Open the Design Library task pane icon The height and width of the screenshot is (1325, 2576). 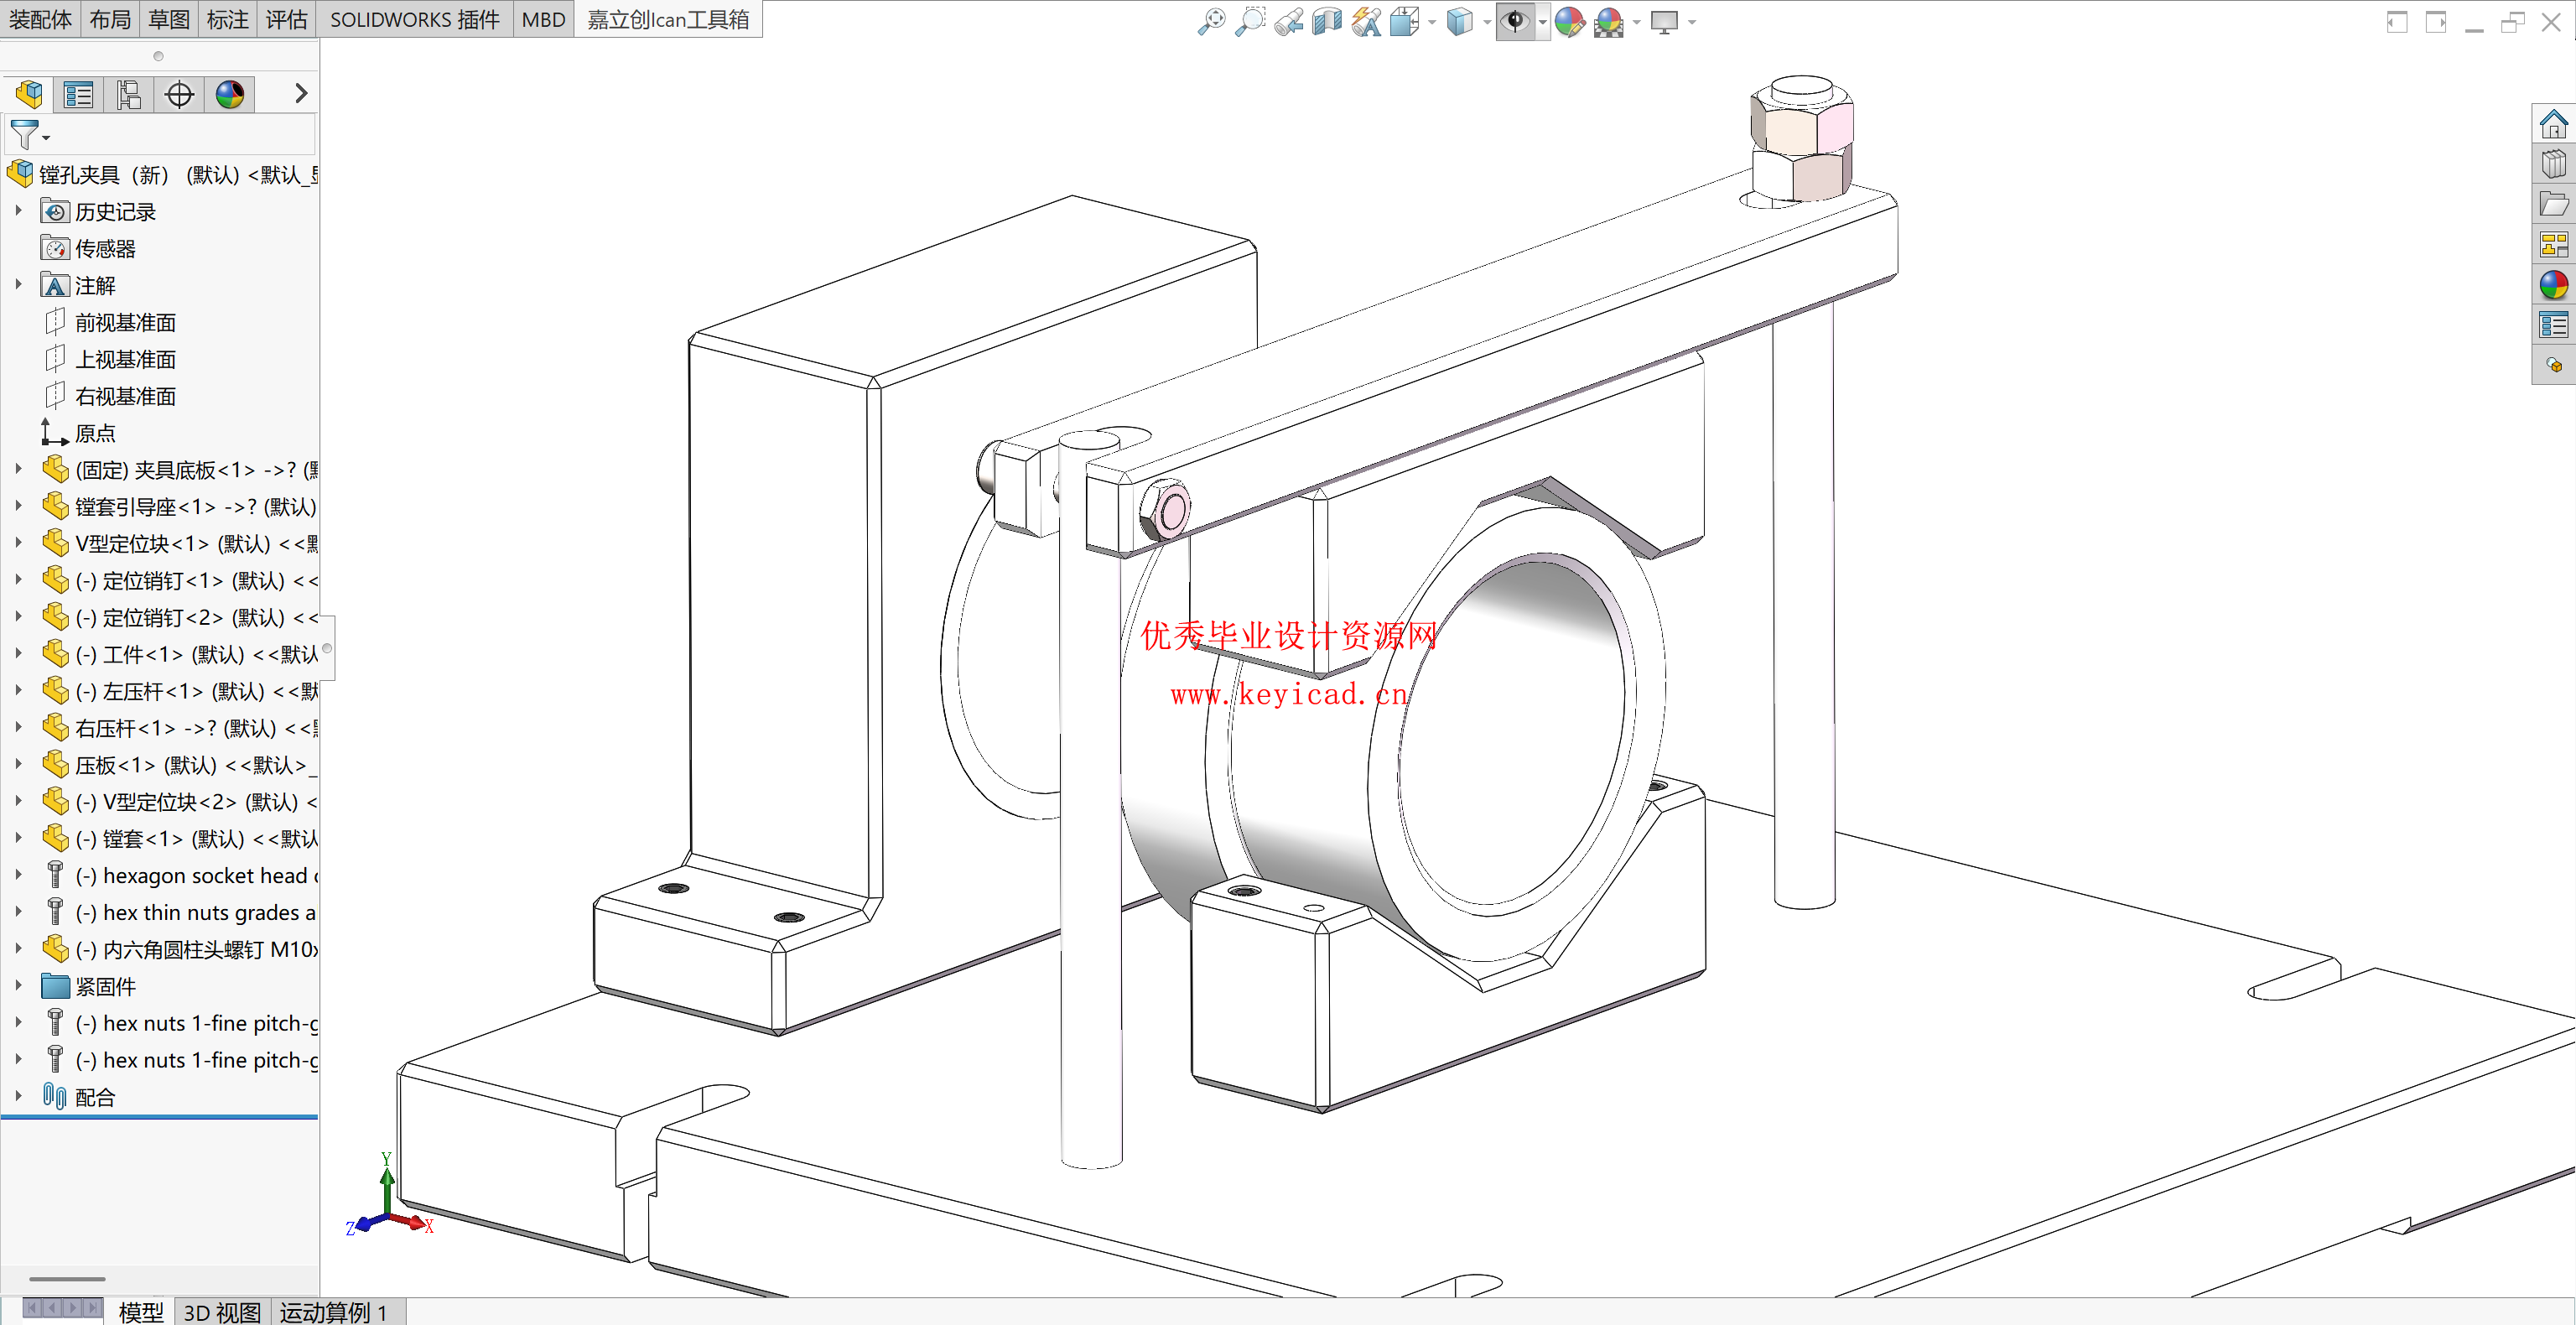[x=2553, y=164]
